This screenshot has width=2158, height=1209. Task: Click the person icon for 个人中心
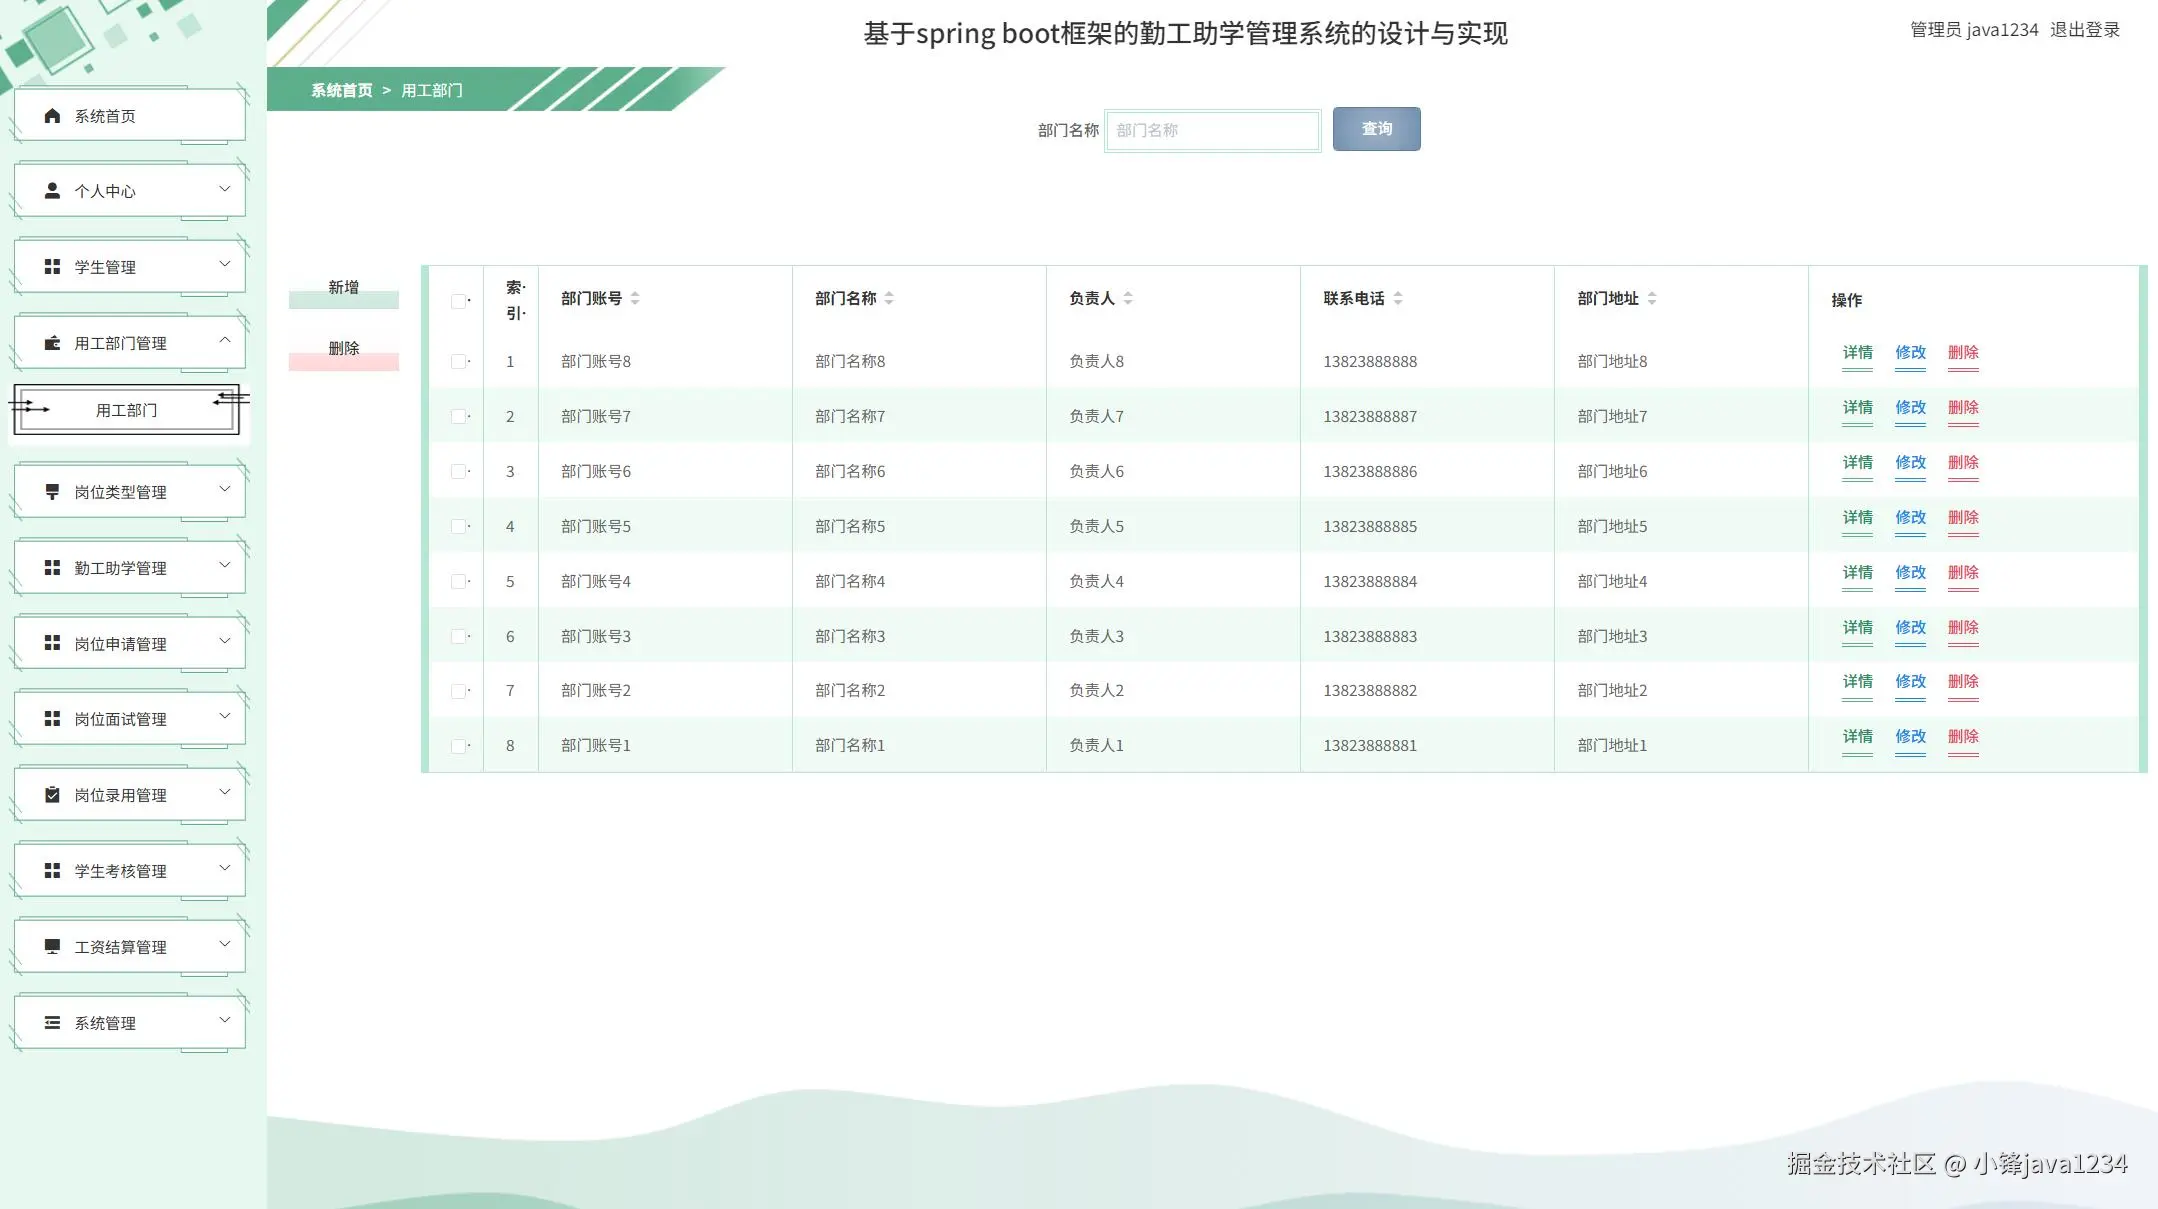52,190
